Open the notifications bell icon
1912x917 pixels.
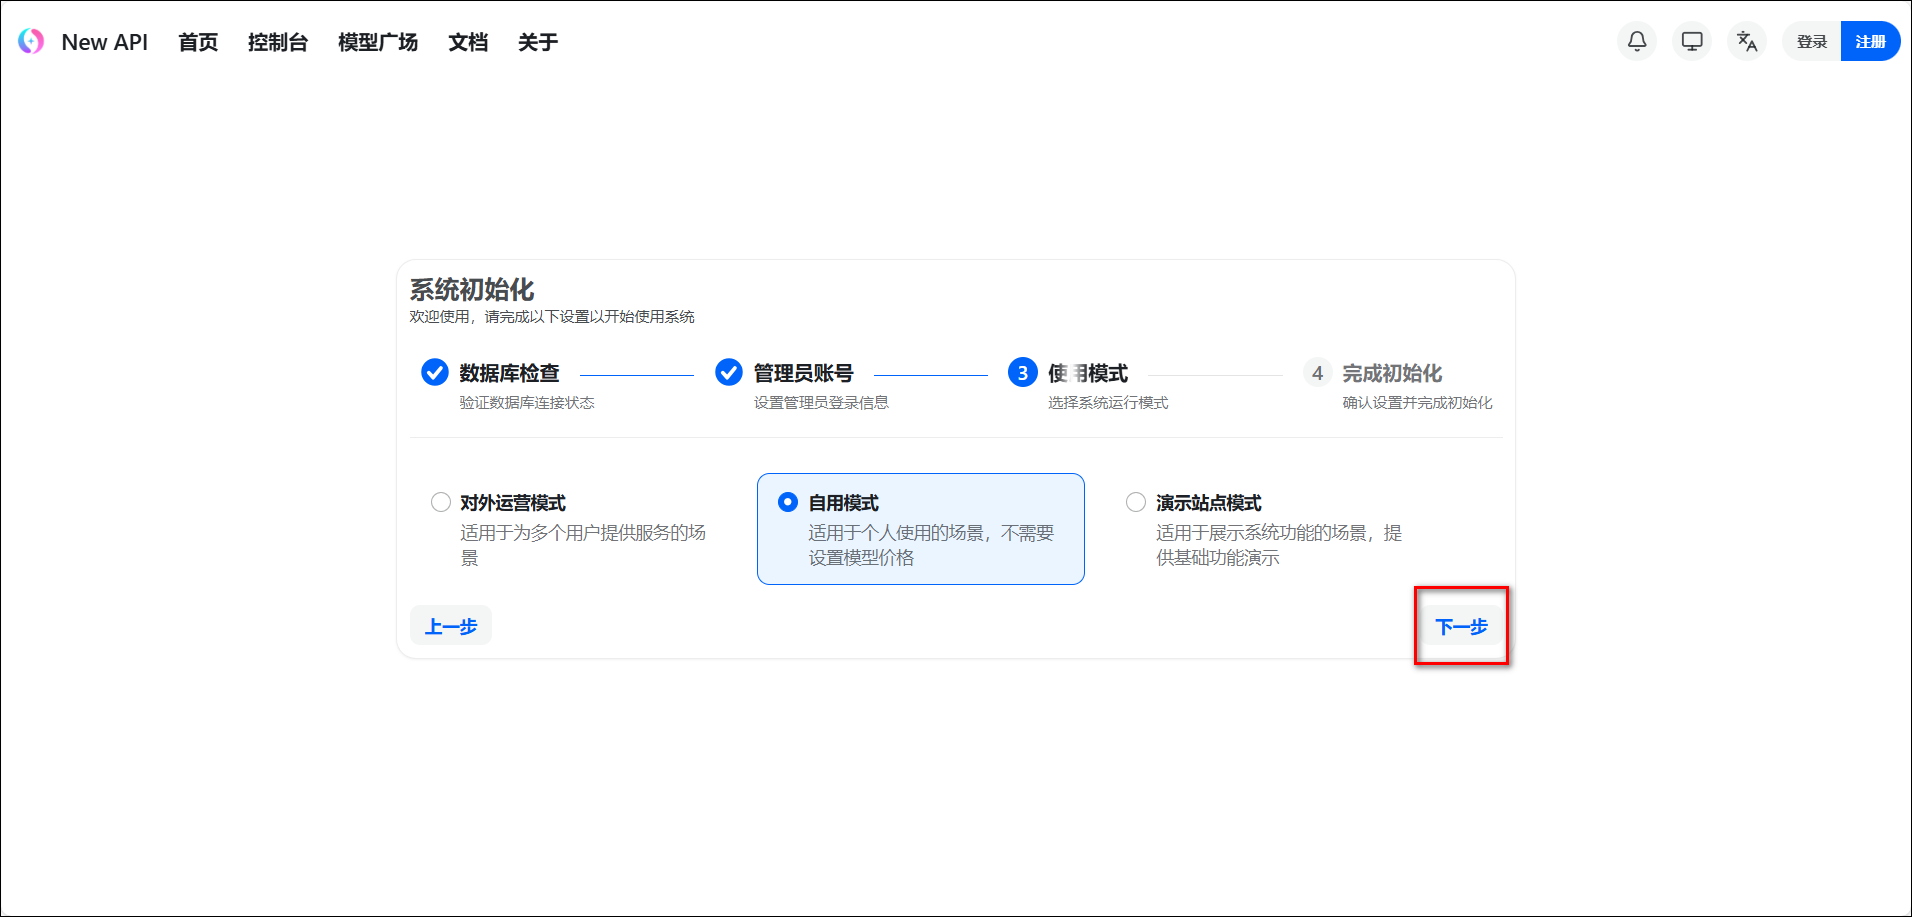coord(1637,41)
